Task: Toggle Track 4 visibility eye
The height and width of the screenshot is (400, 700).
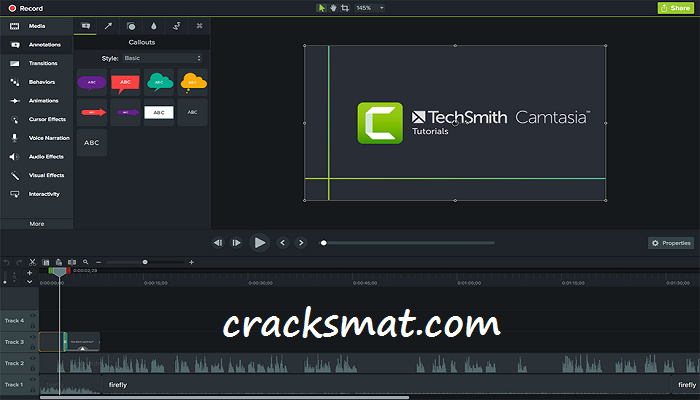Action: [x=33, y=316]
